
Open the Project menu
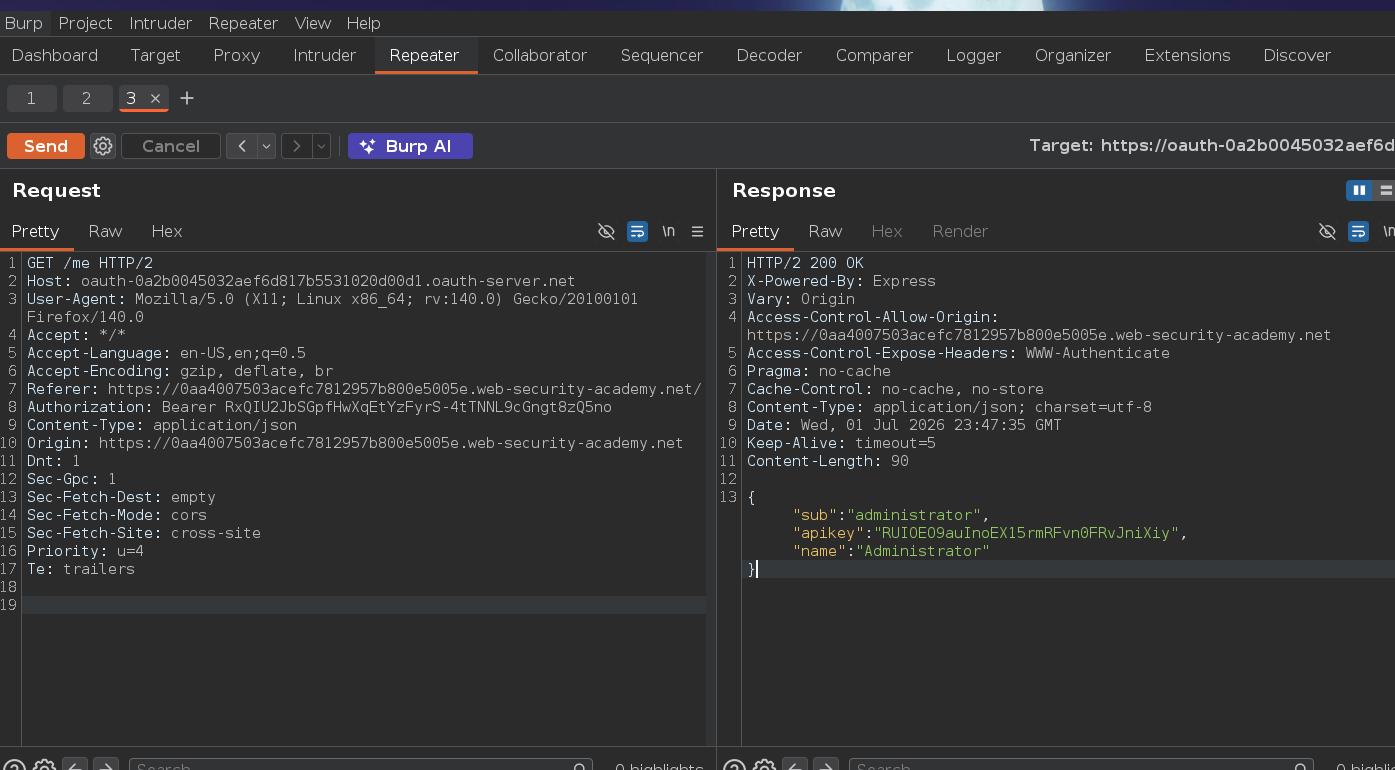click(x=86, y=23)
